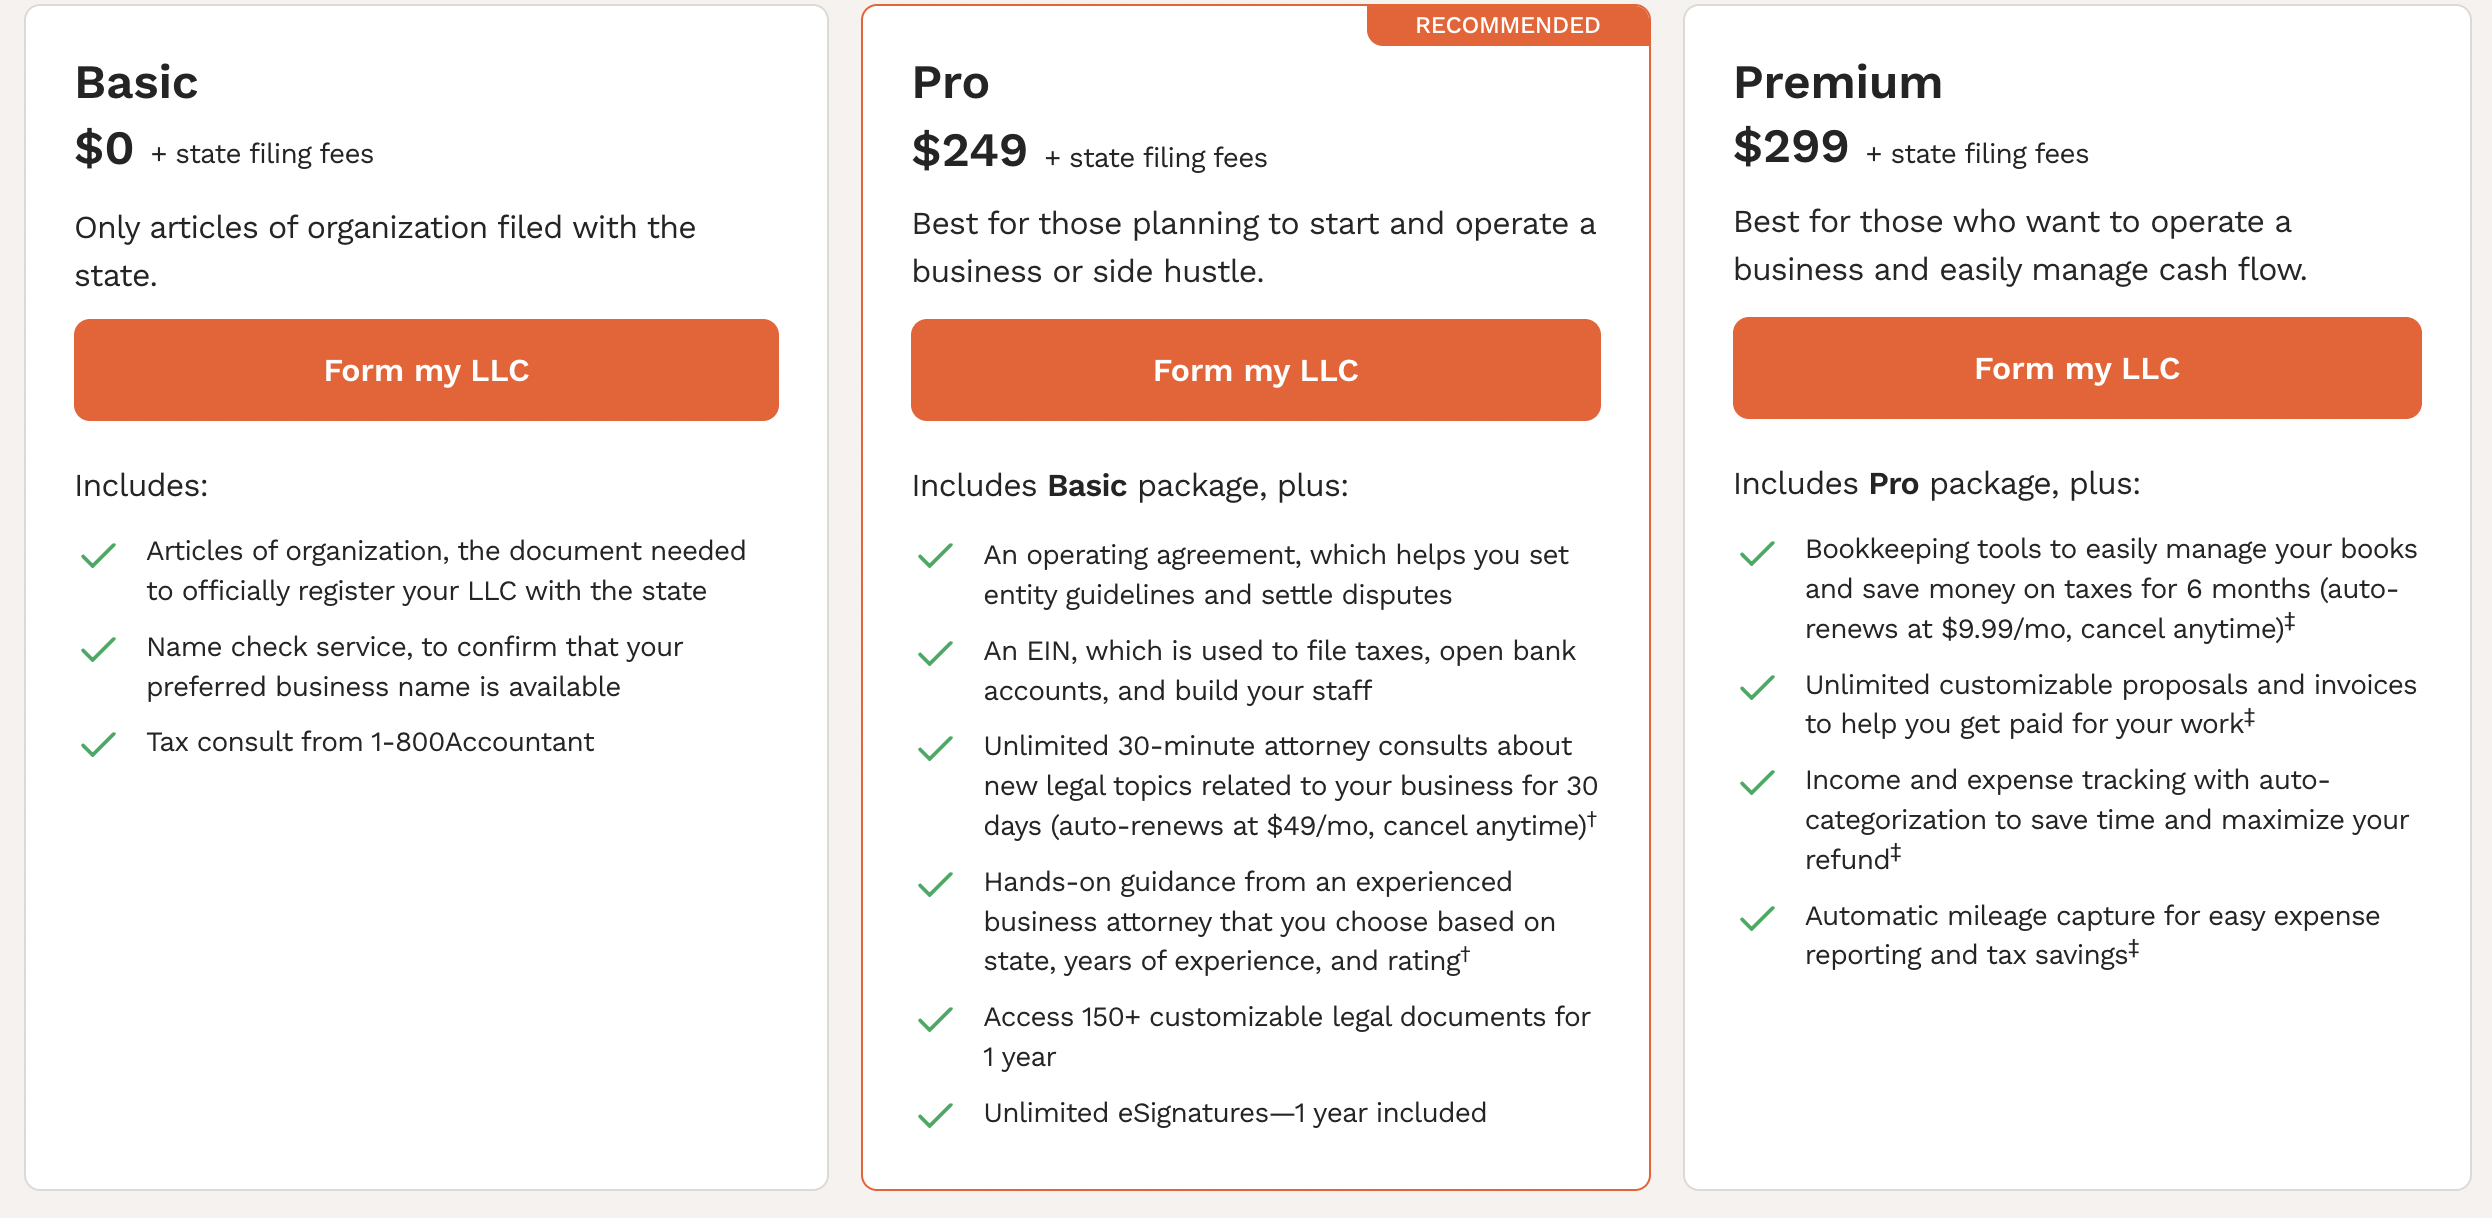2492x1218 pixels.
Task: Click Form my LLC under the Basic plan
Action: [x=425, y=369]
